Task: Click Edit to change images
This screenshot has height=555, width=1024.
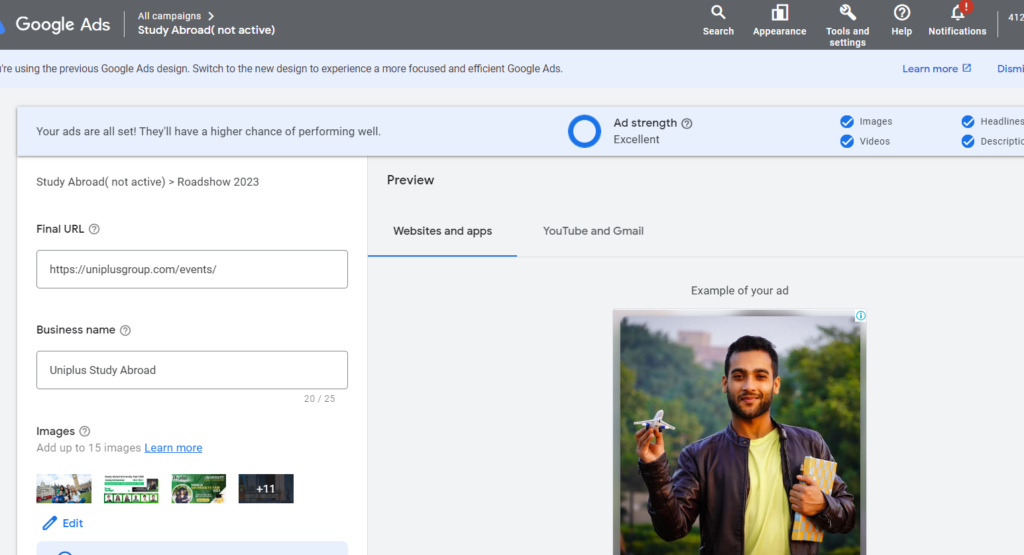Action: point(63,523)
